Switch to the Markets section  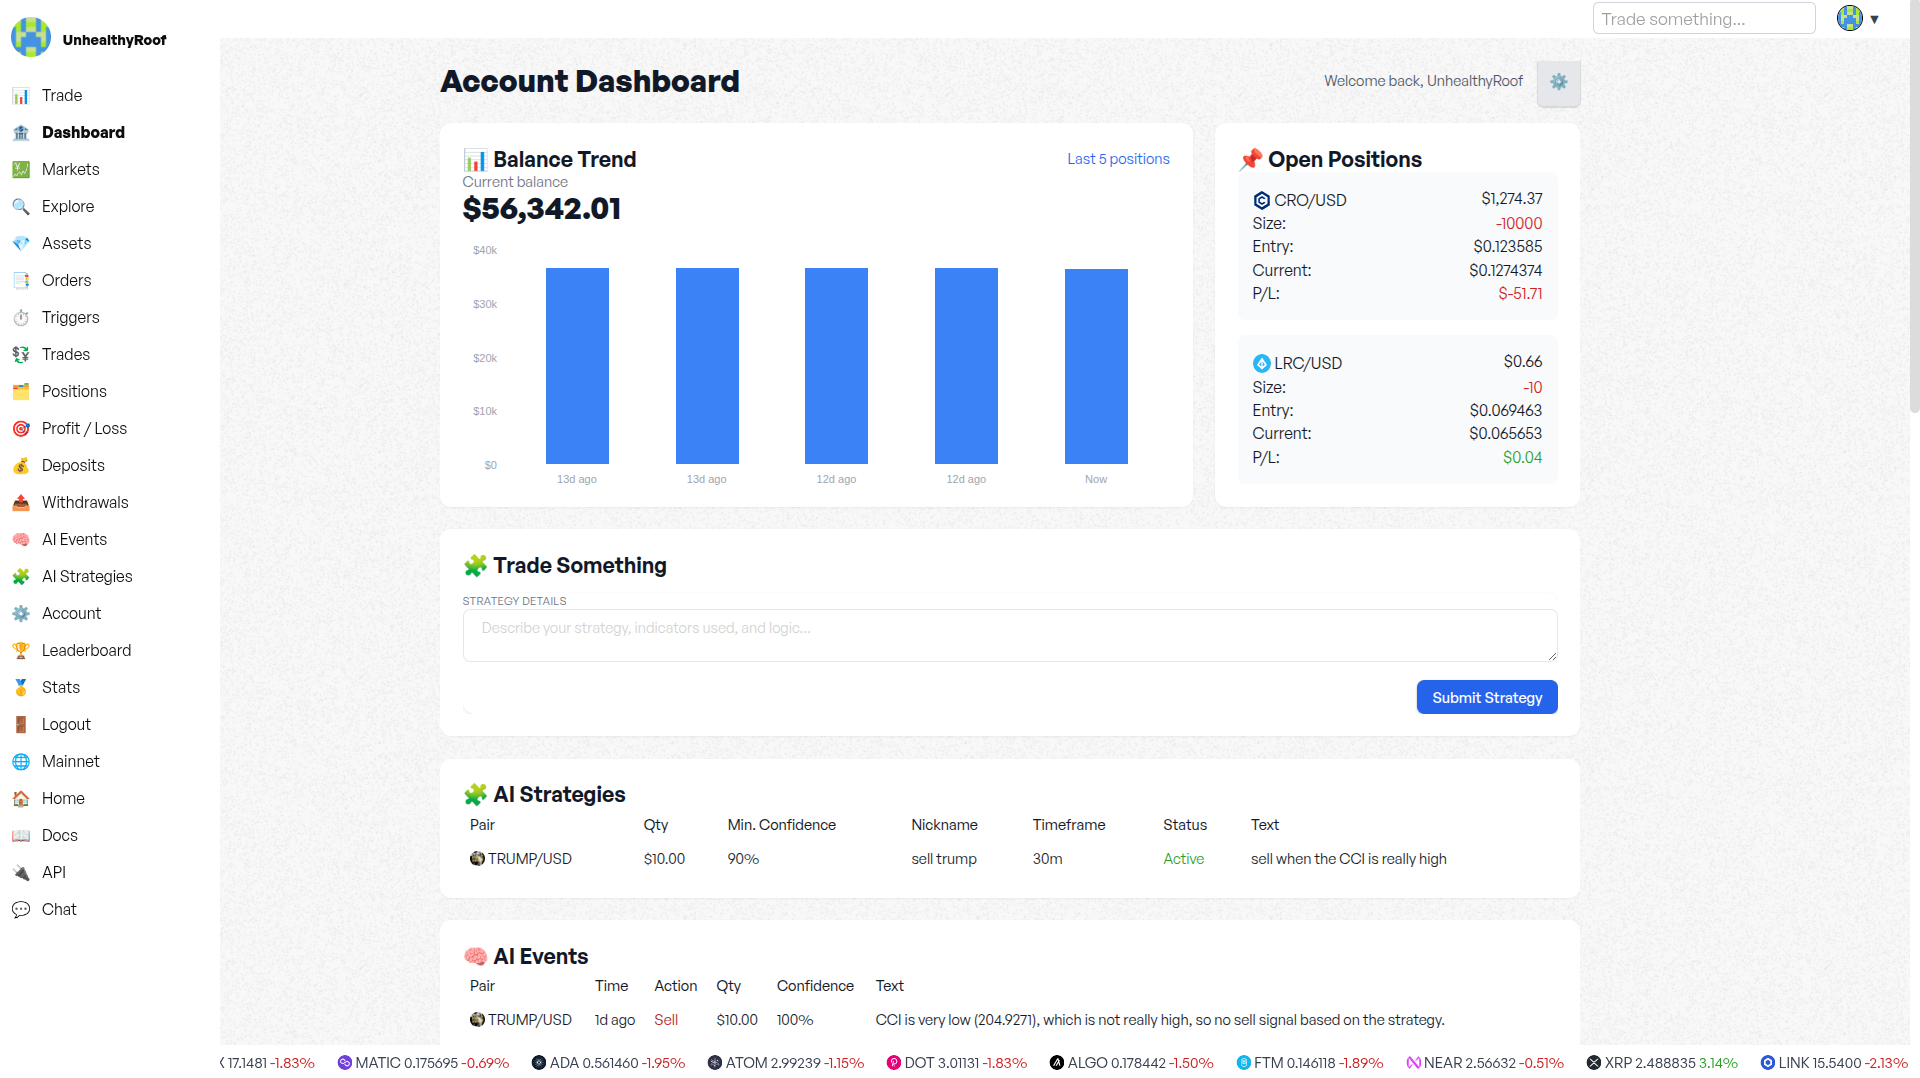(70, 169)
